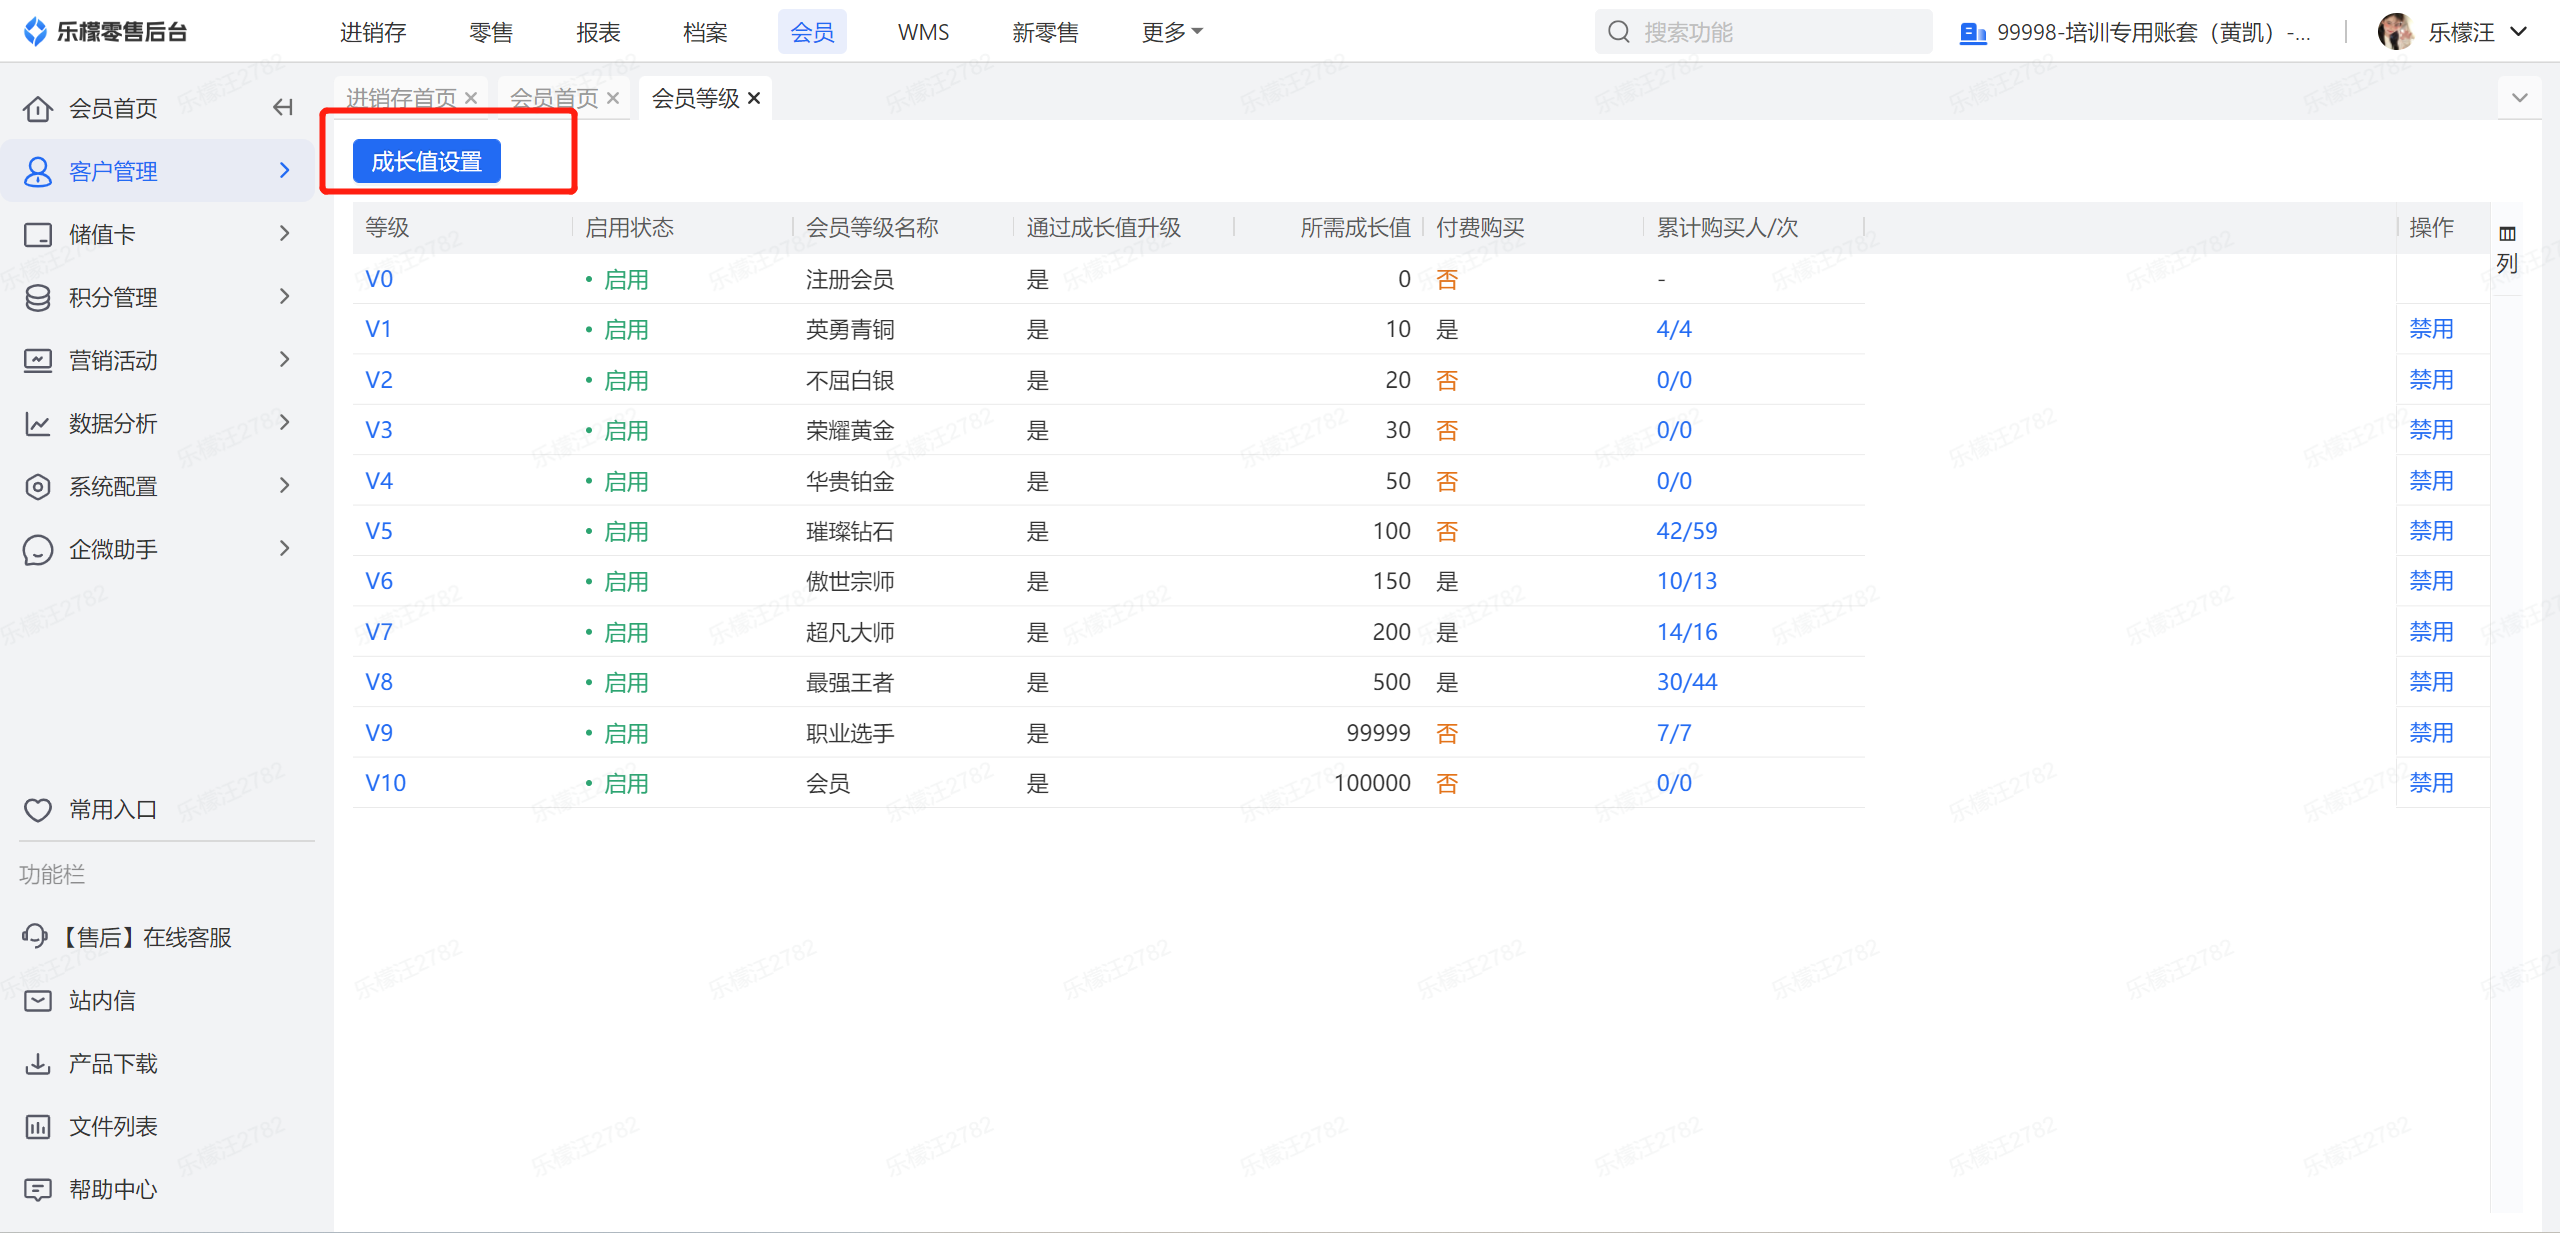
Task: Click the search magnifier icon
Action: [x=1618, y=32]
